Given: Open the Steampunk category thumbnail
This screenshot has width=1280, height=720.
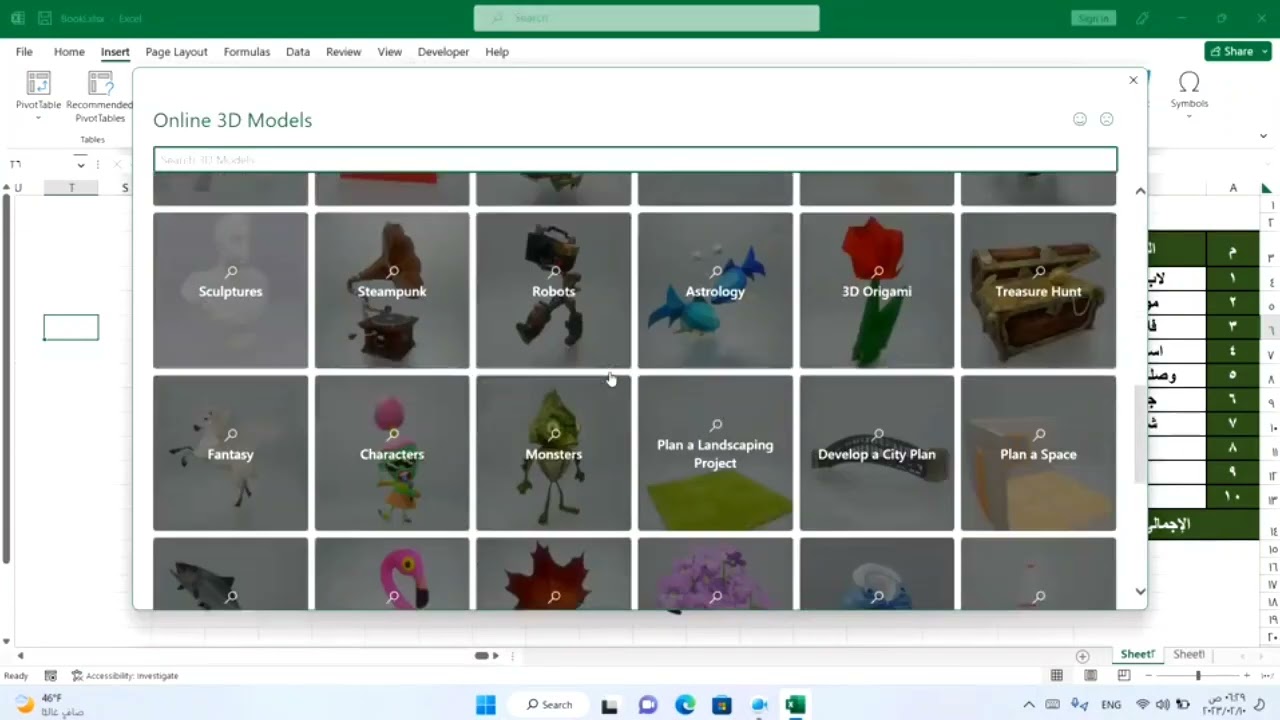Looking at the screenshot, I should click(x=392, y=290).
